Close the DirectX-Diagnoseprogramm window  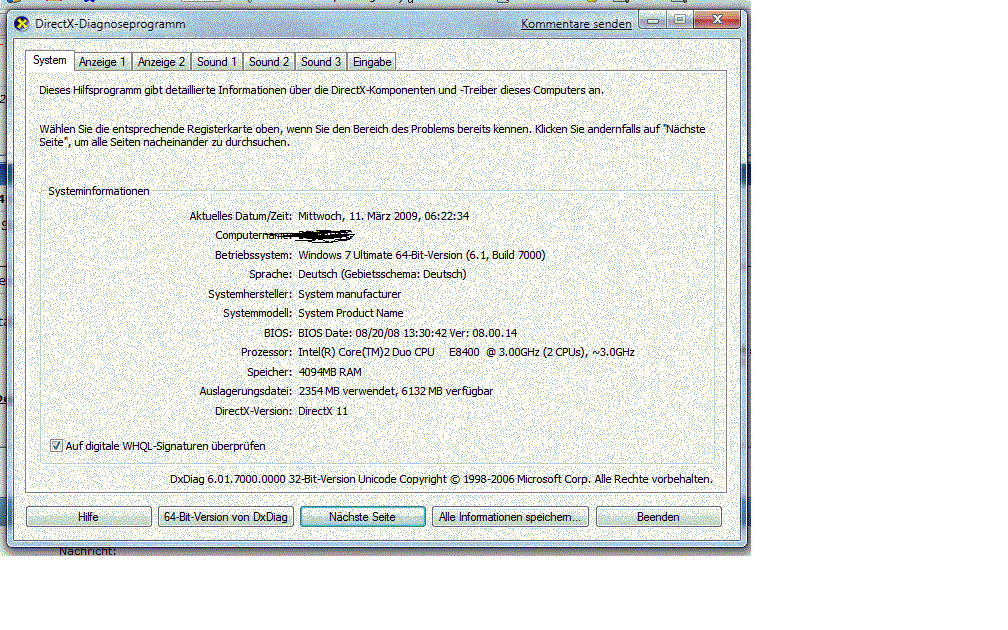click(717, 20)
